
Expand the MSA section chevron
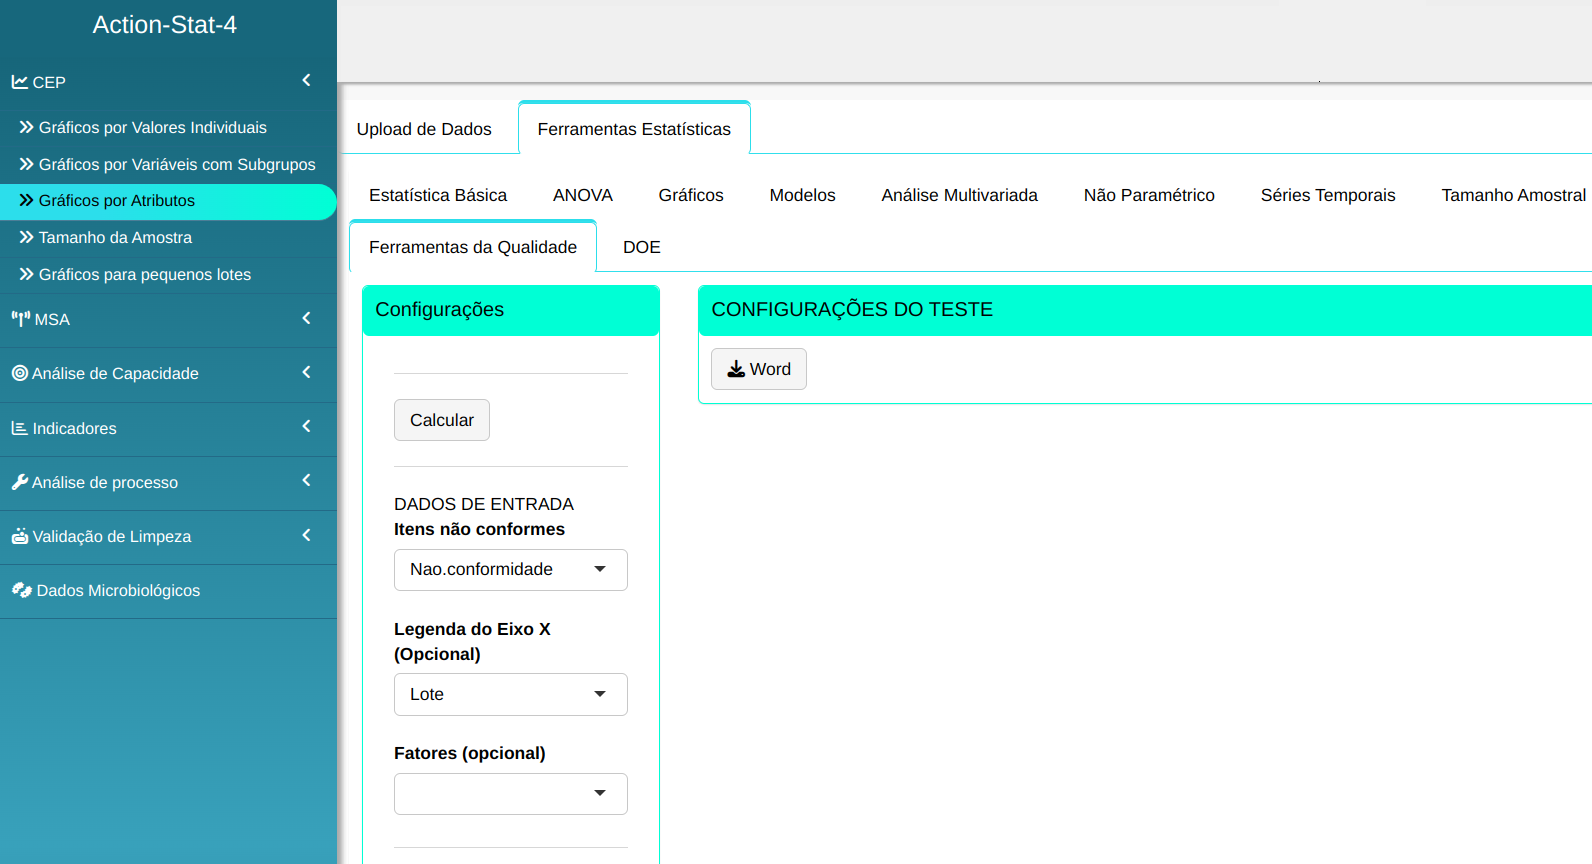tap(306, 318)
